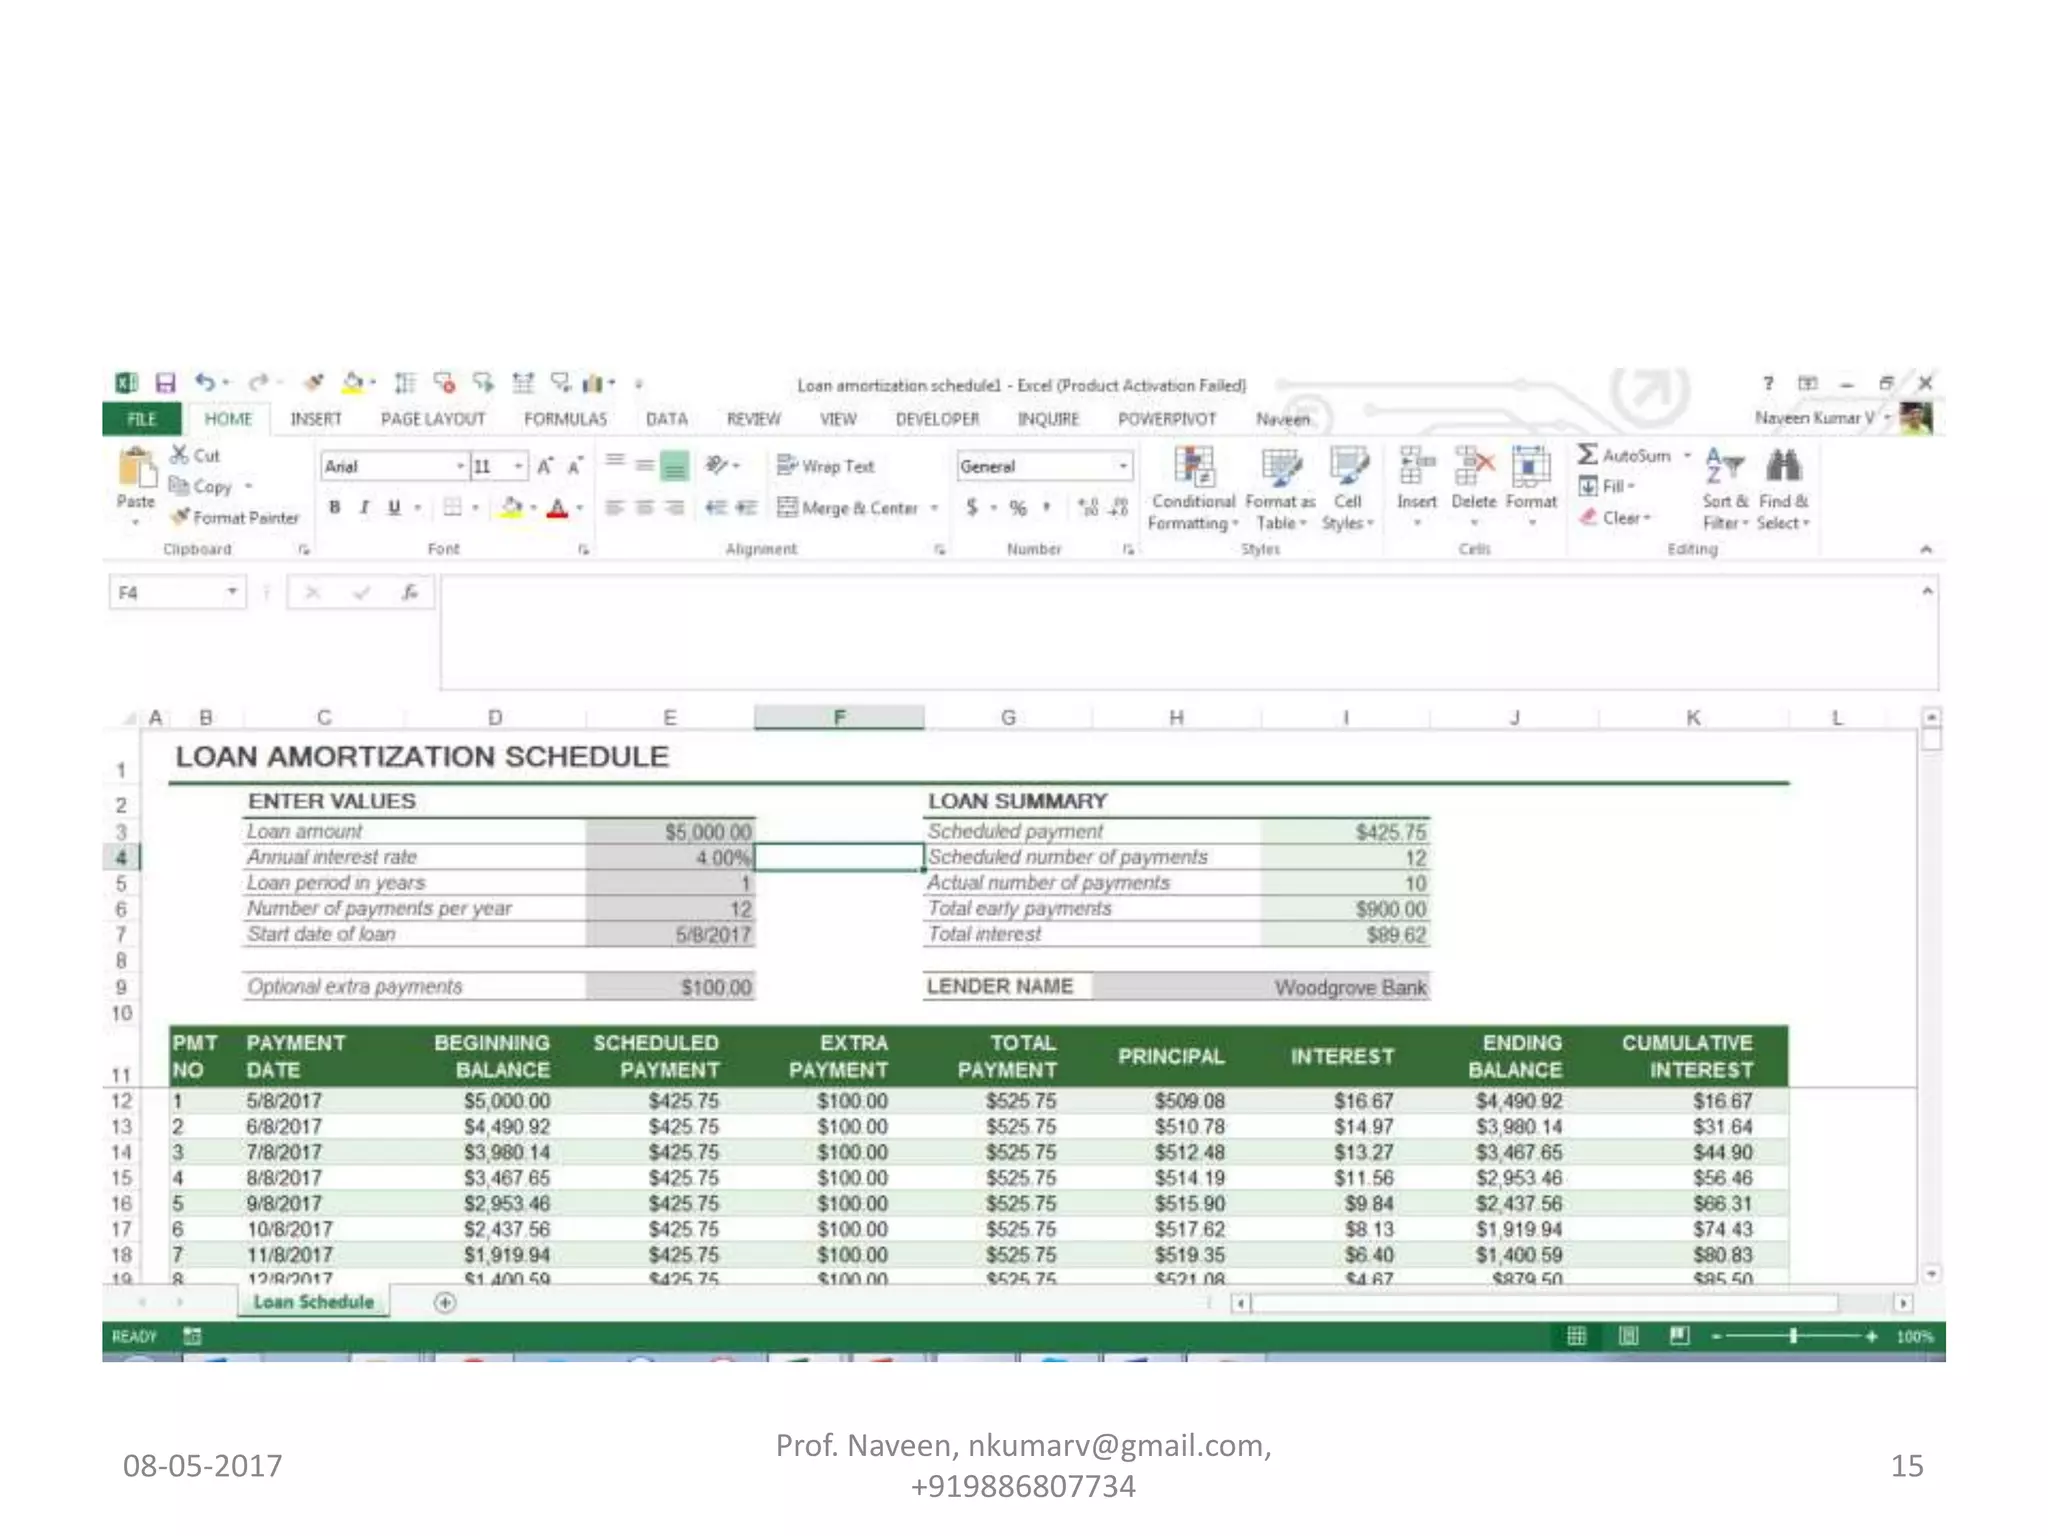This screenshot has height=1536, width=2048.
Task: Toggle Bold formatting
Action: 335,508
